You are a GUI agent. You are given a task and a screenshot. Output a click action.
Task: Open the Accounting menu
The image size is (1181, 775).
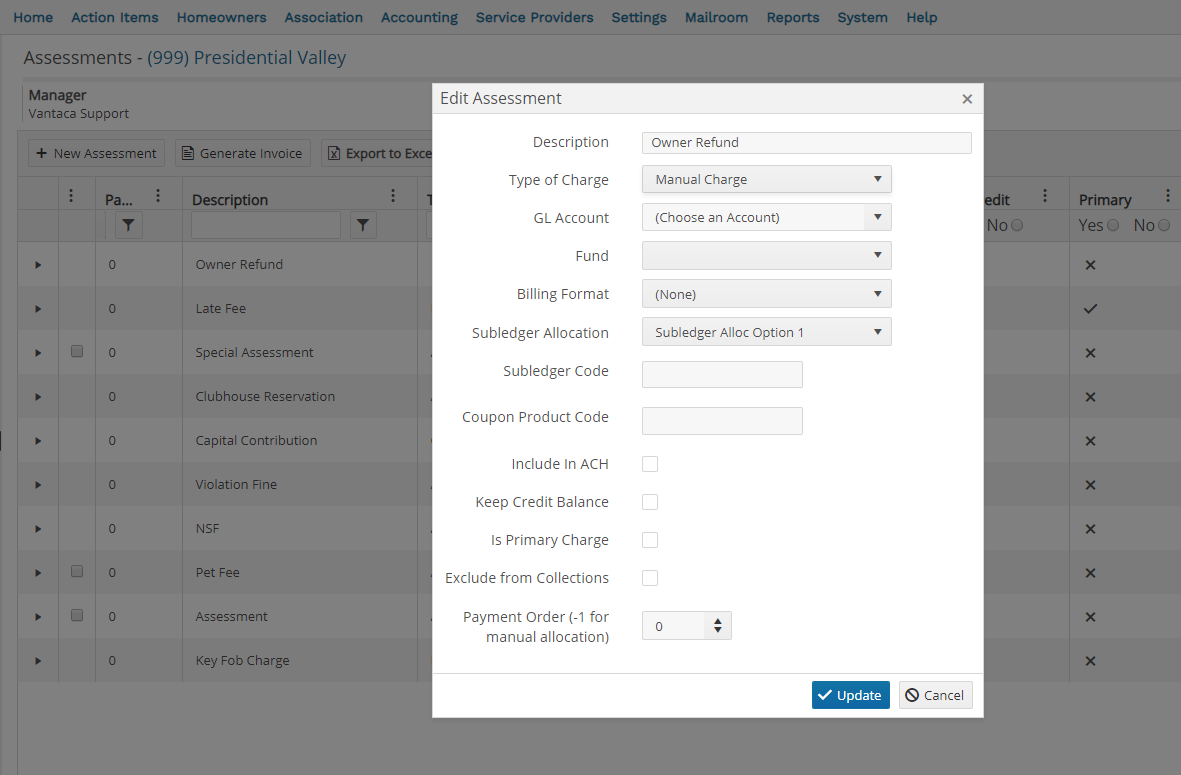click(x=419, y=17)
